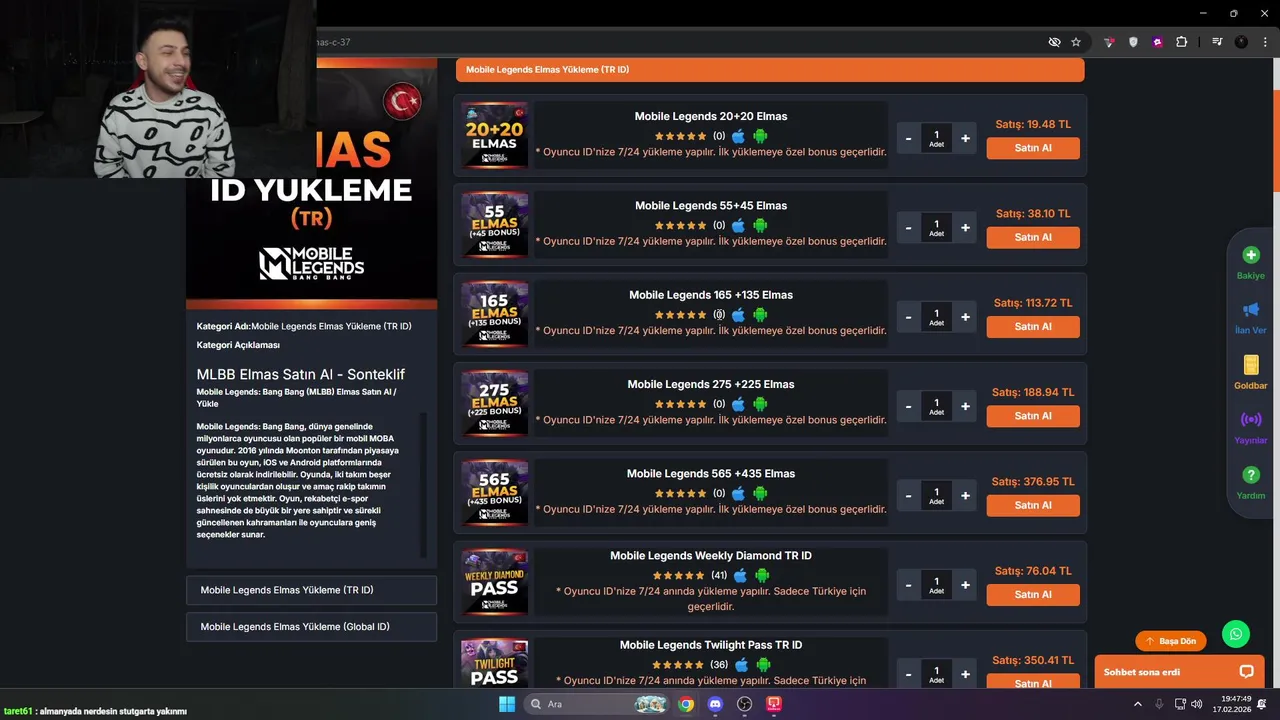Increase quantity for Weekly Diamond TR ID
Viewport: 1280px width, 720px height.
click(x=965, y=585)
